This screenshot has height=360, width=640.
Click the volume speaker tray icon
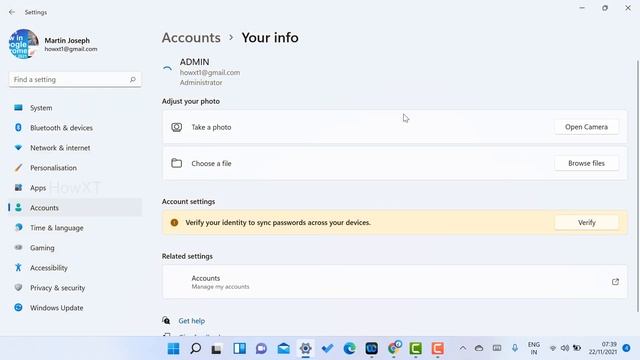pos(565,348)
